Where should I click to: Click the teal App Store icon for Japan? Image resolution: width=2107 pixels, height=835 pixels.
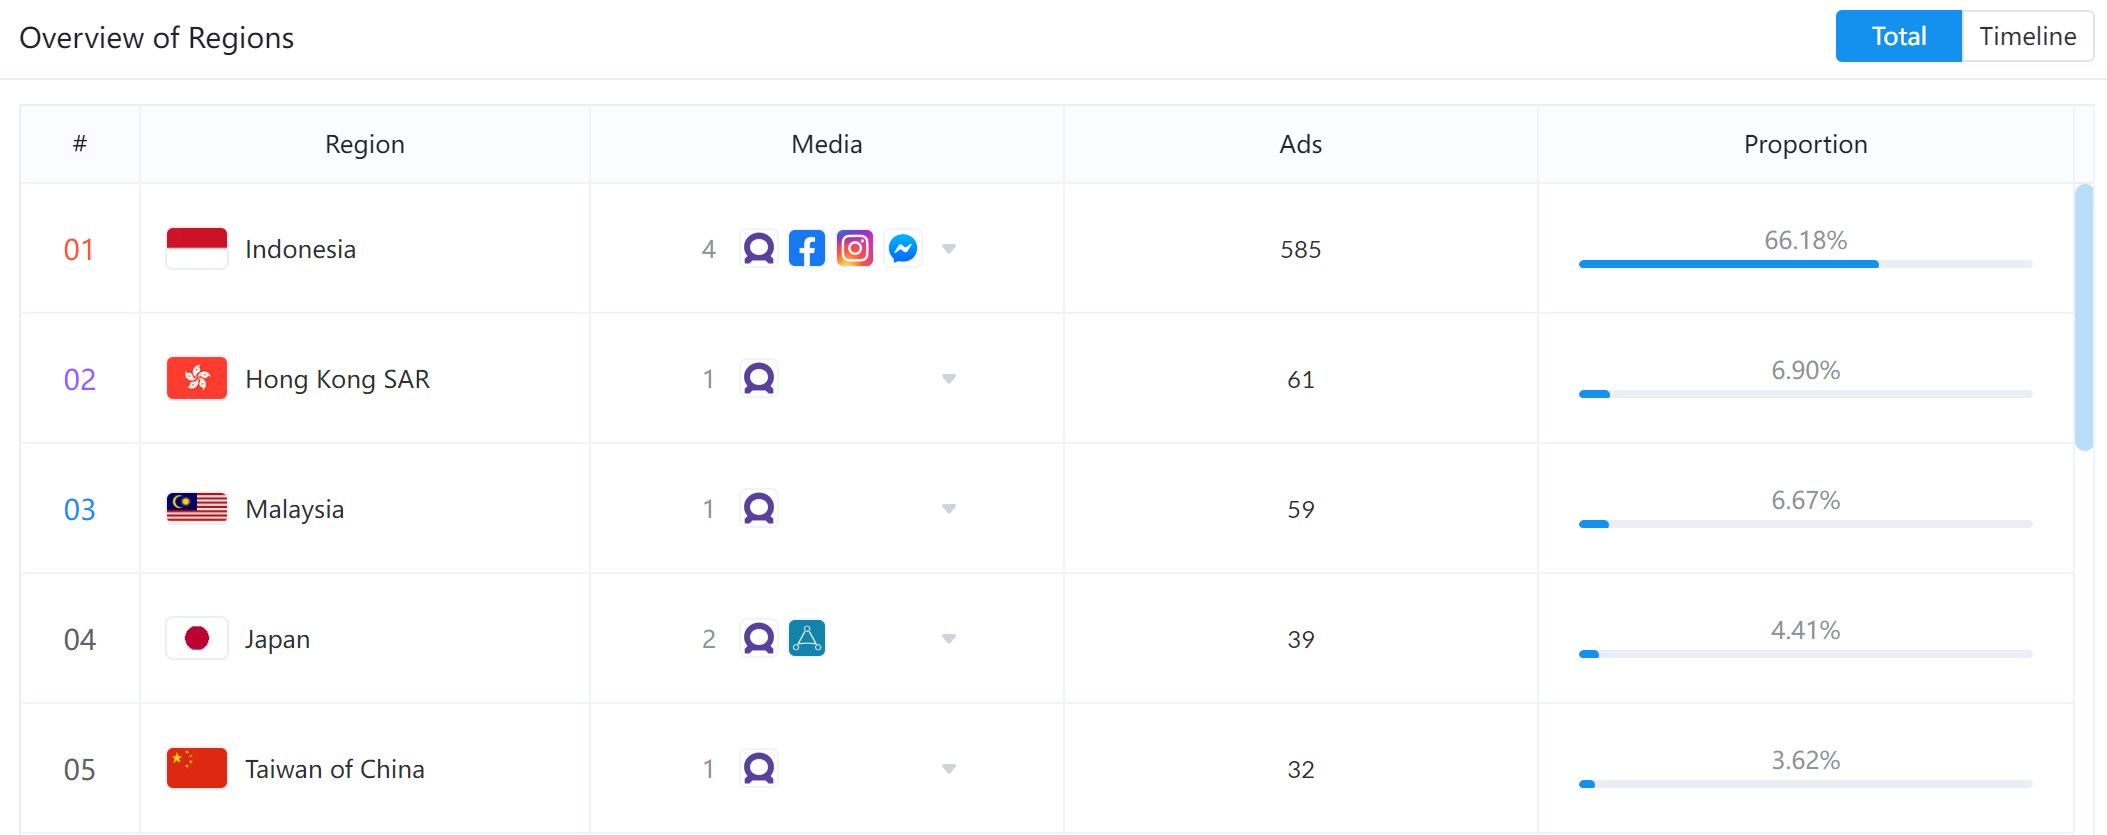807,638
